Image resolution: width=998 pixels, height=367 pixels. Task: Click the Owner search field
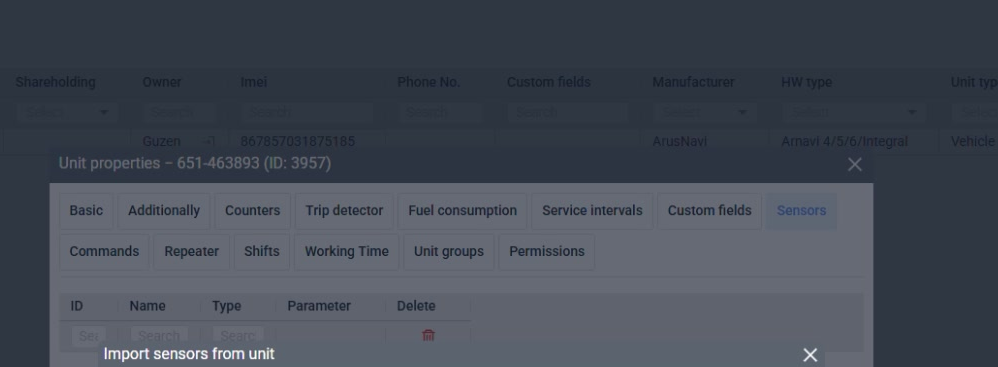click(x=180, y=113)
